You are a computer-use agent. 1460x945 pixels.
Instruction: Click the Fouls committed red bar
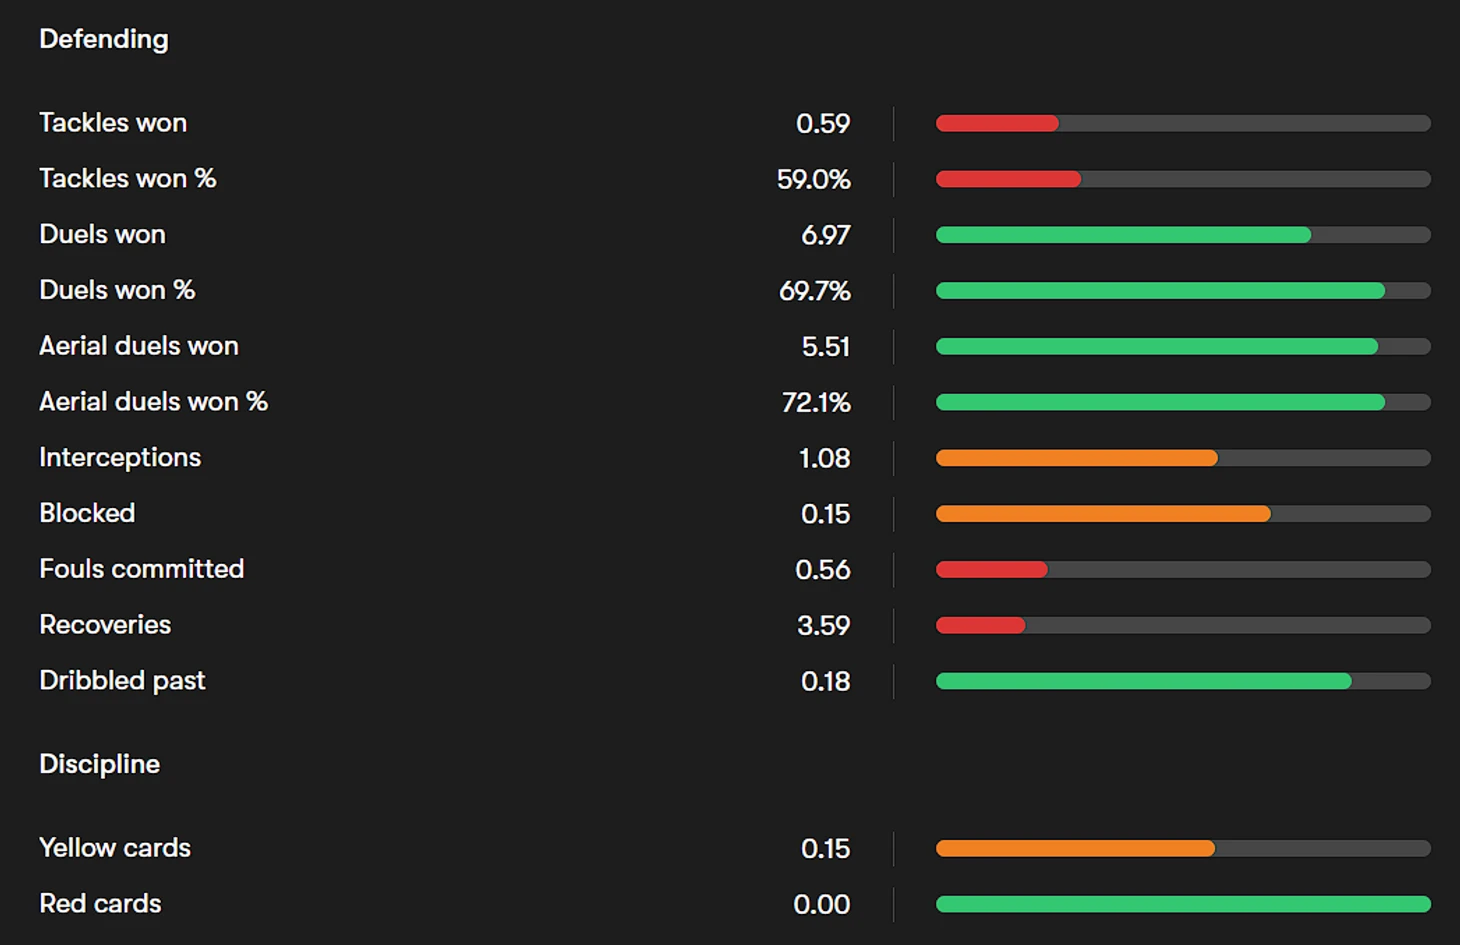point(991,570)
